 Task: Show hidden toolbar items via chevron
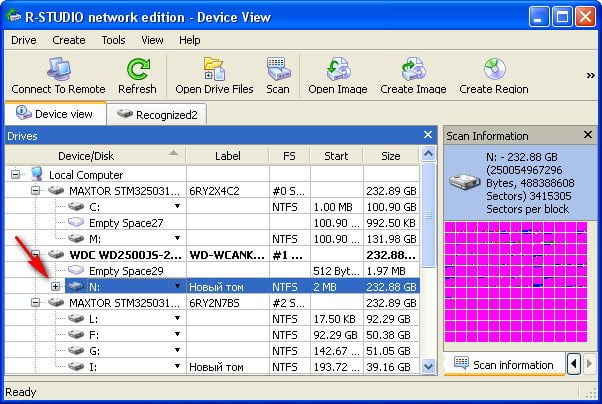[x=590, y=75]
